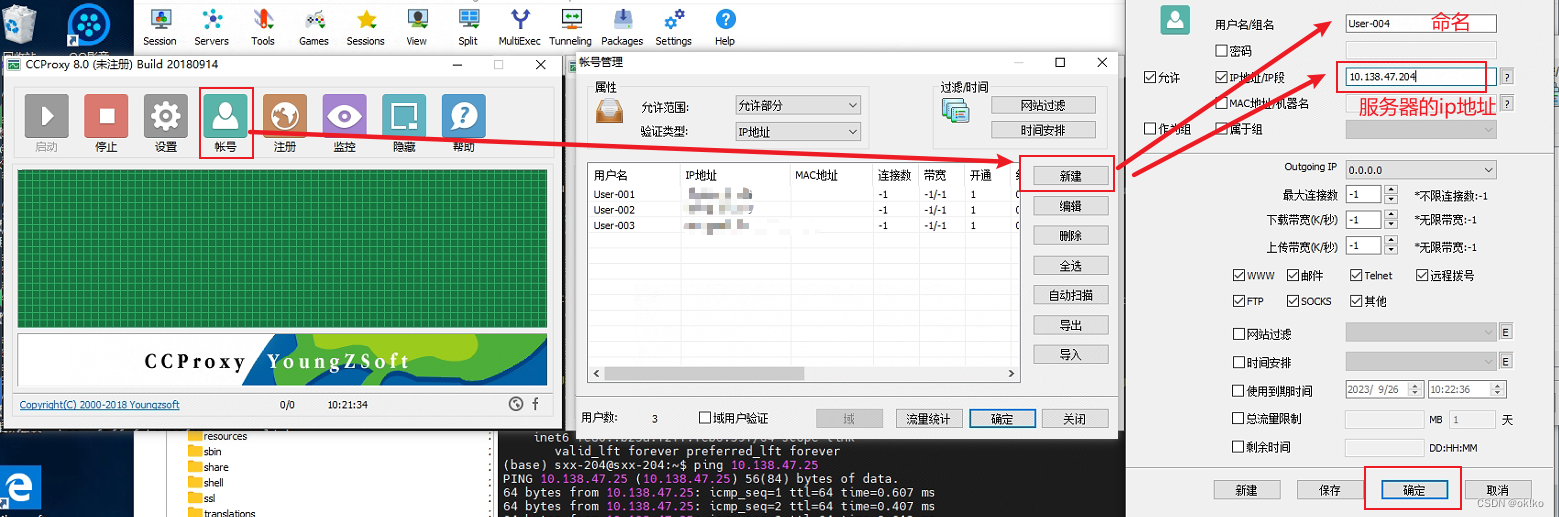Screen dimensions: 1559x517
Task: Uncheck the WWW protocol checkbox
Action: coord(1240,275)
